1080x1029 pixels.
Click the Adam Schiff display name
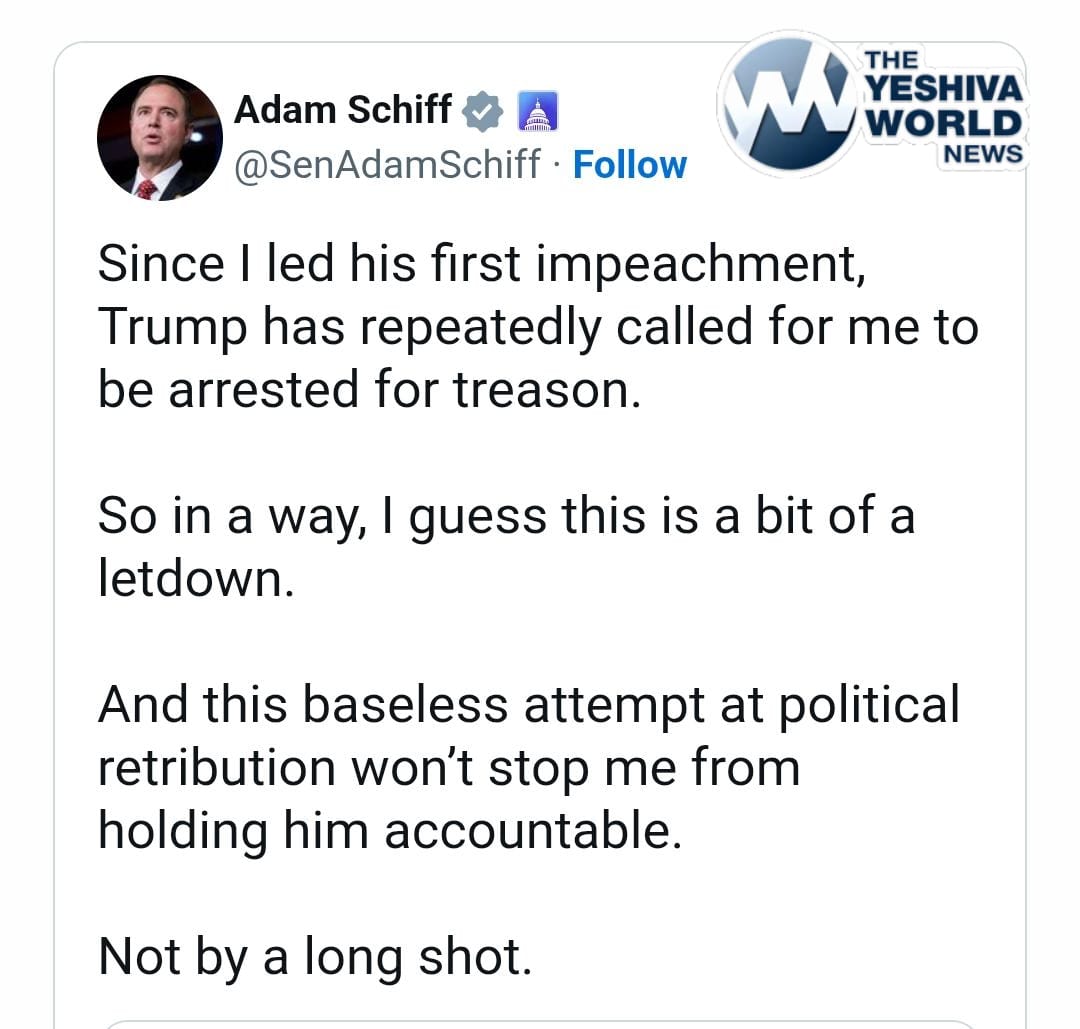pos(342,109)
